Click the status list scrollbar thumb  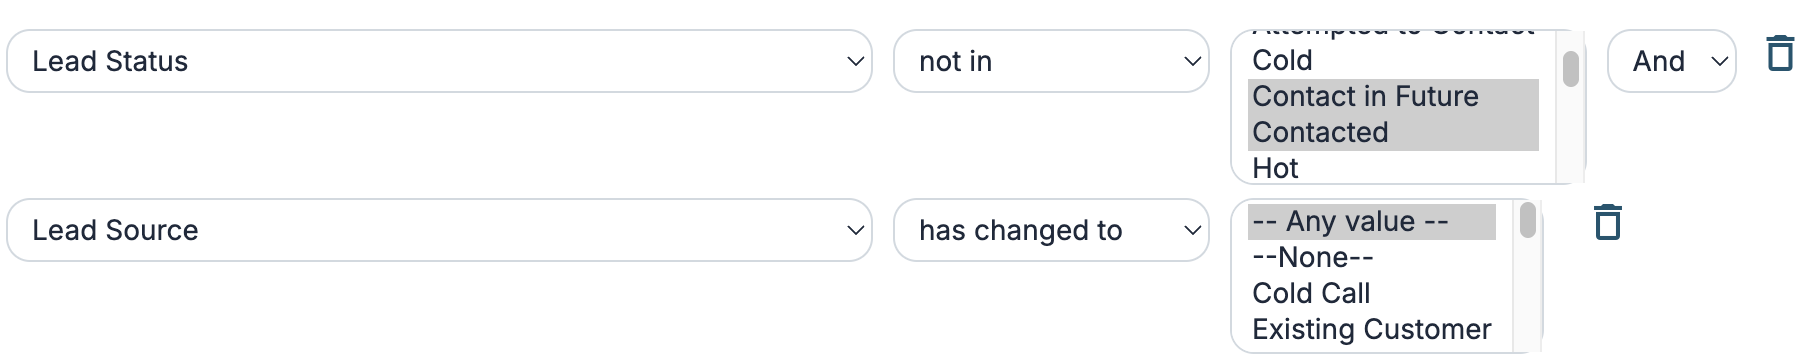[x=1571, y=69]
